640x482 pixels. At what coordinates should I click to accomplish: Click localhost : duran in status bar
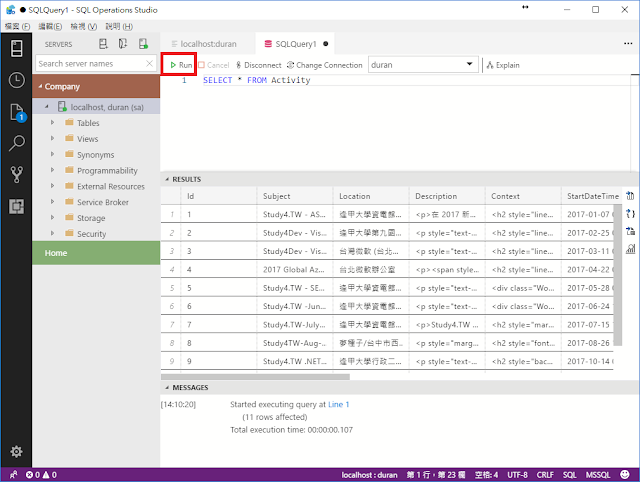click(369, 475)
